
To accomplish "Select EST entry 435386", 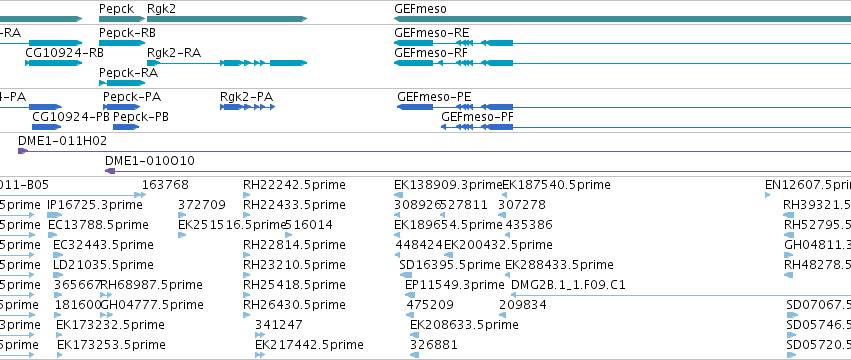I will (529, 225).
